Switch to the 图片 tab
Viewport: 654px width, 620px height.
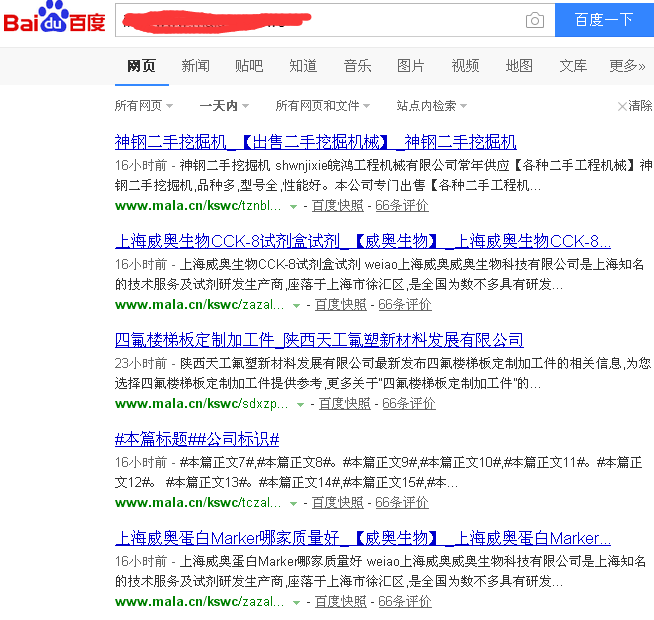click(x=411, y=66)
